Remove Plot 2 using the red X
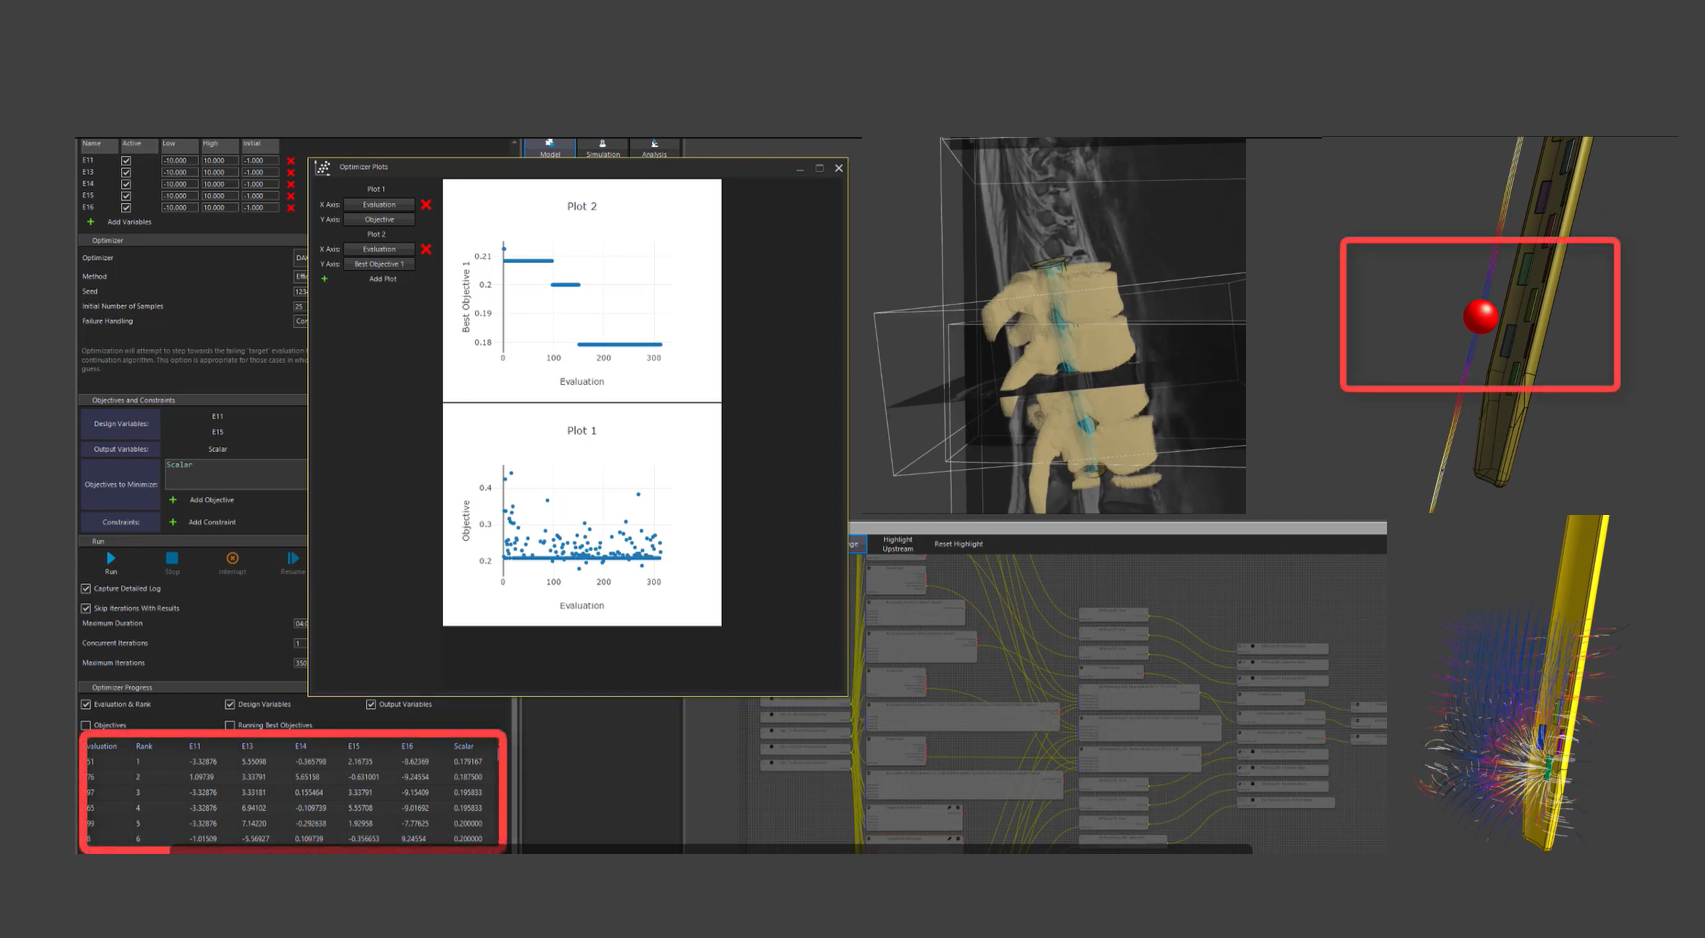The height and width of the screenshot is (938, 1705). [x=426, y=249]
